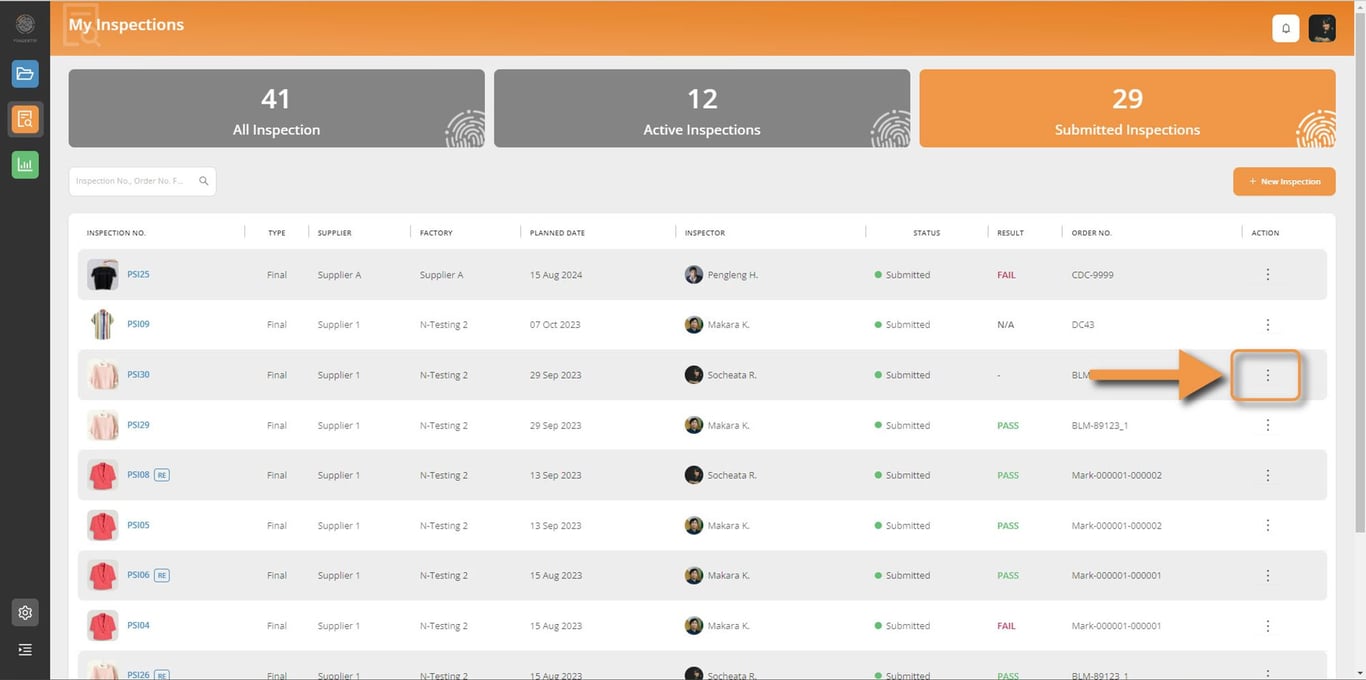Click the Result column header
This screenshot has height=680, width=1366.
point(1010,233)
